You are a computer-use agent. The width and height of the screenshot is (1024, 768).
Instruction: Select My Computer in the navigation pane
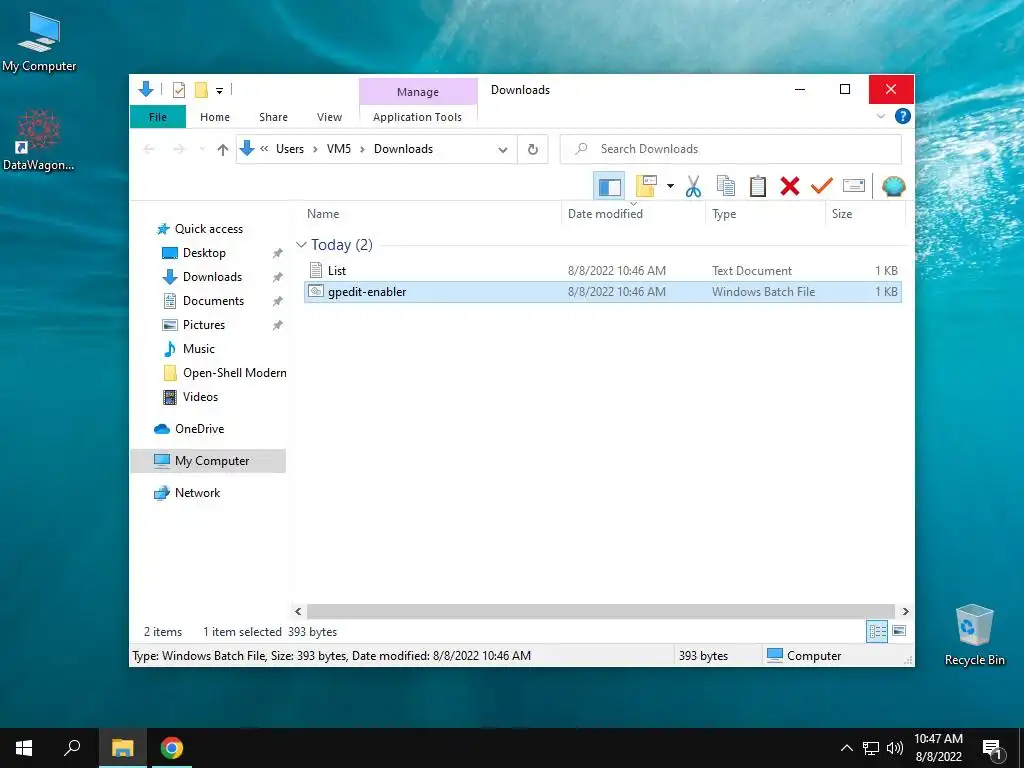[208, 461]
